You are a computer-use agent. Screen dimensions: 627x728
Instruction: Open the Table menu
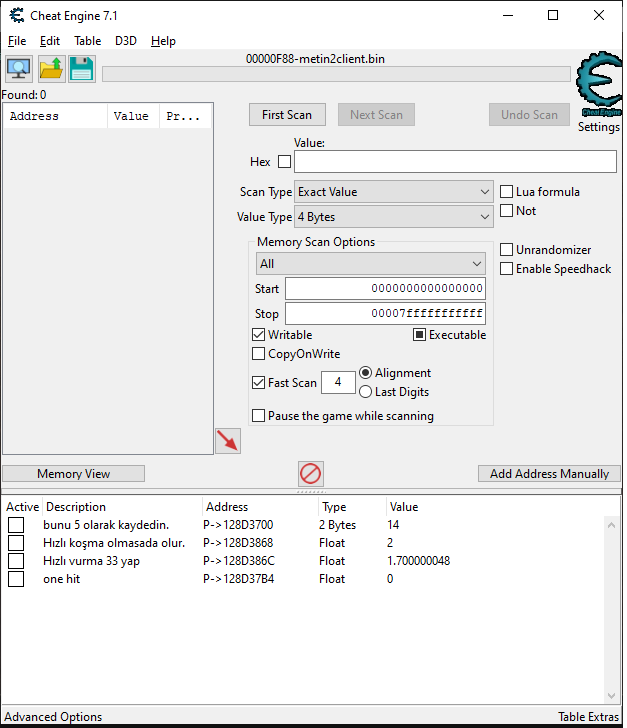pos(87,41)
